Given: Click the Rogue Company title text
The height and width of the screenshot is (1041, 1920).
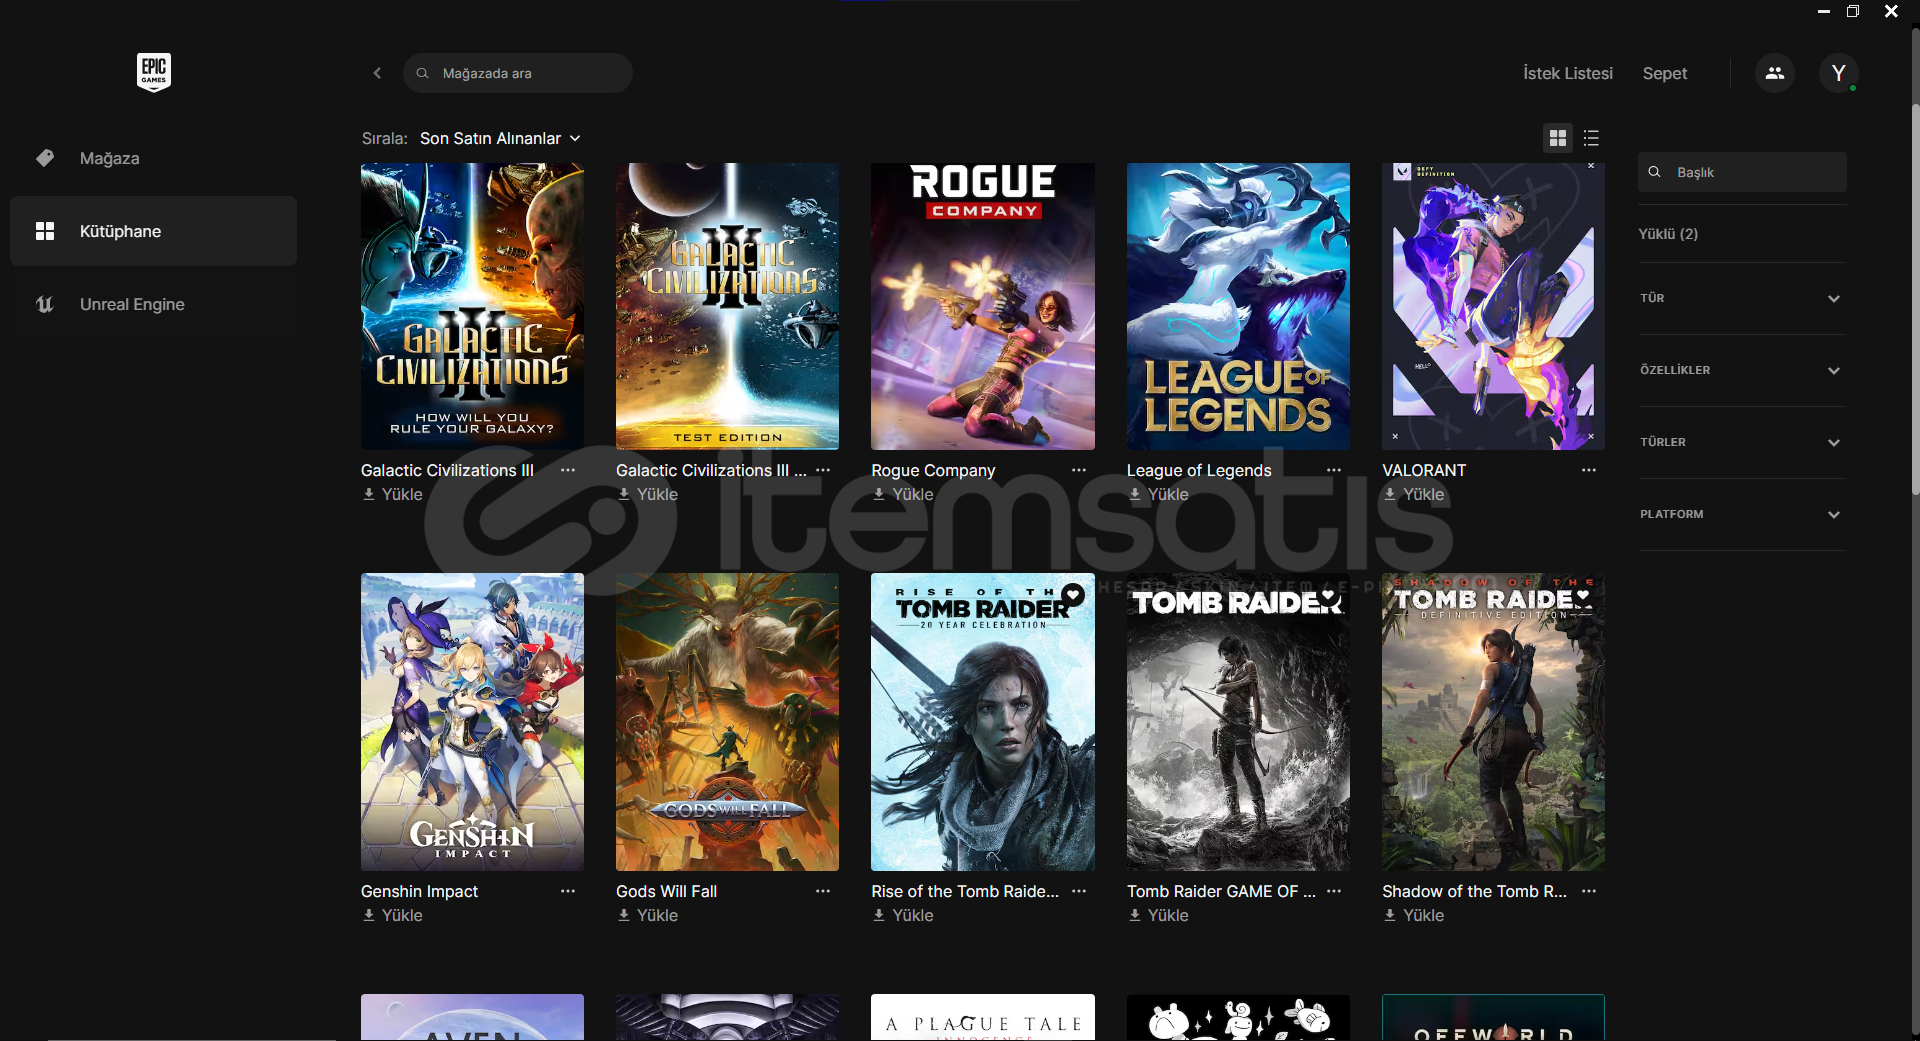Looking at the screenshot, I should point(933,470).
